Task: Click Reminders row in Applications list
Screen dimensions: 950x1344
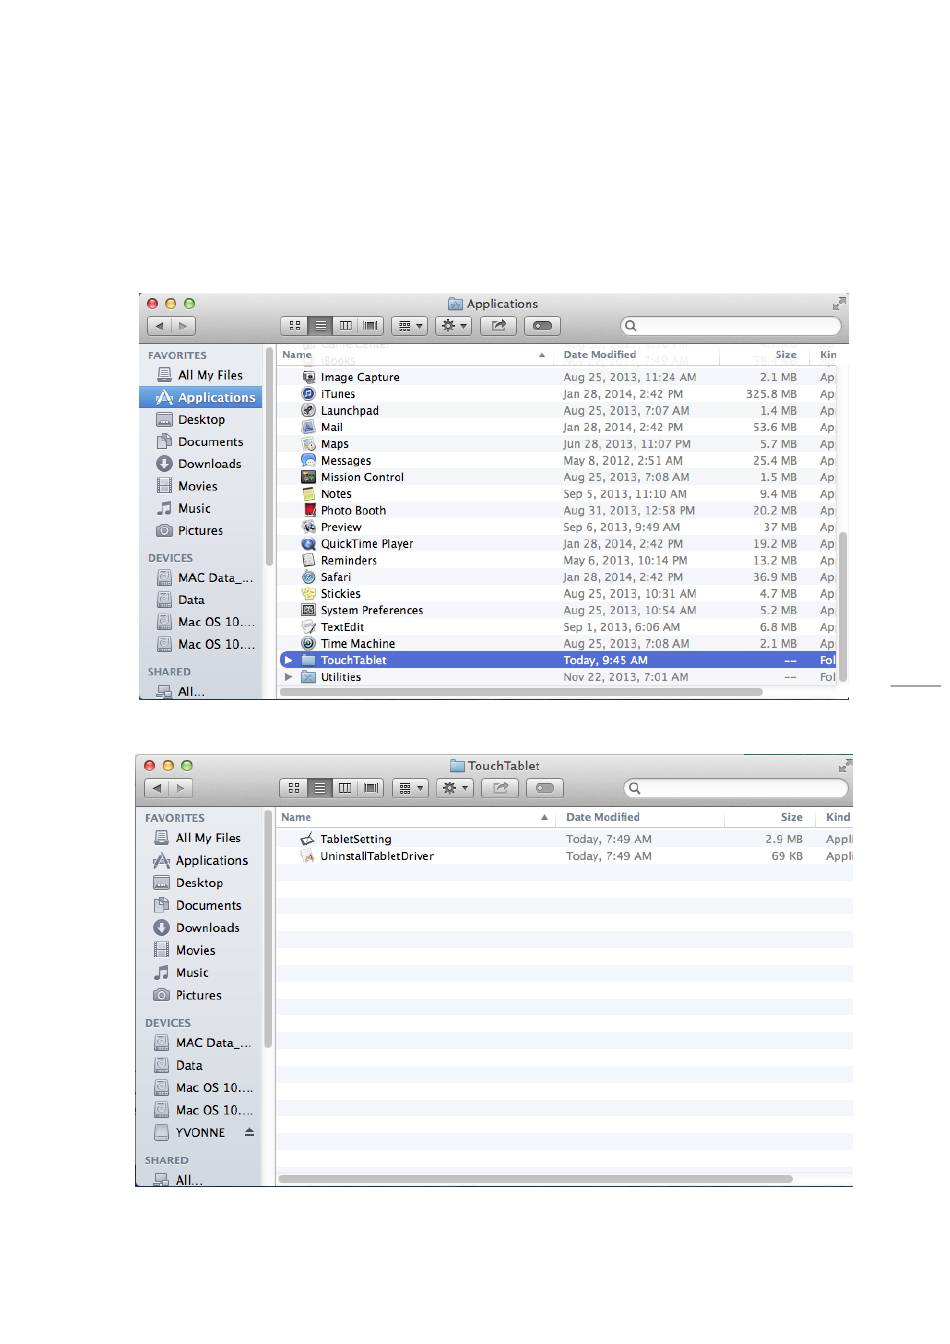Action: click(558, 561)
